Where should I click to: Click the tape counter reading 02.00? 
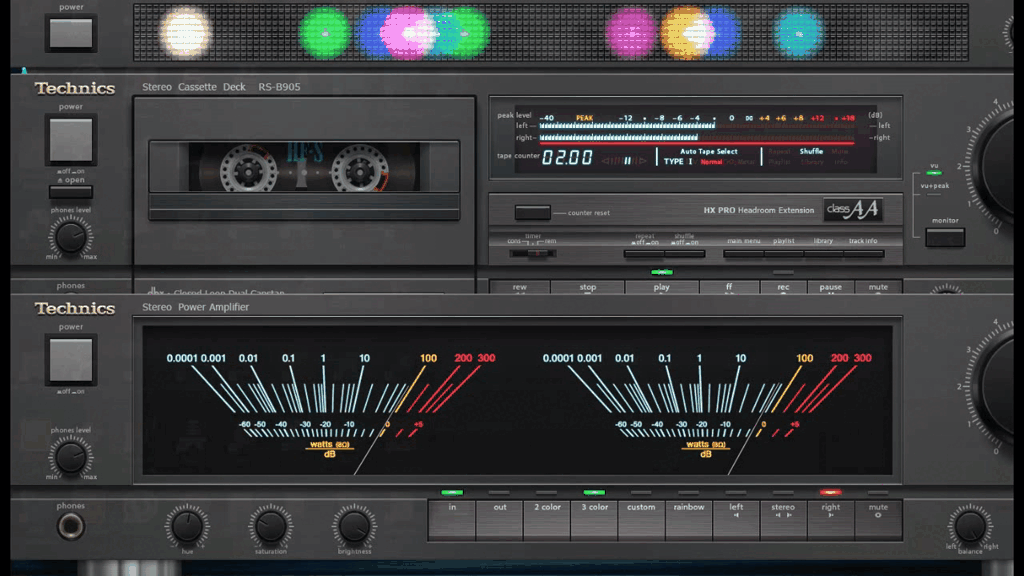click(x=567, y=157)
